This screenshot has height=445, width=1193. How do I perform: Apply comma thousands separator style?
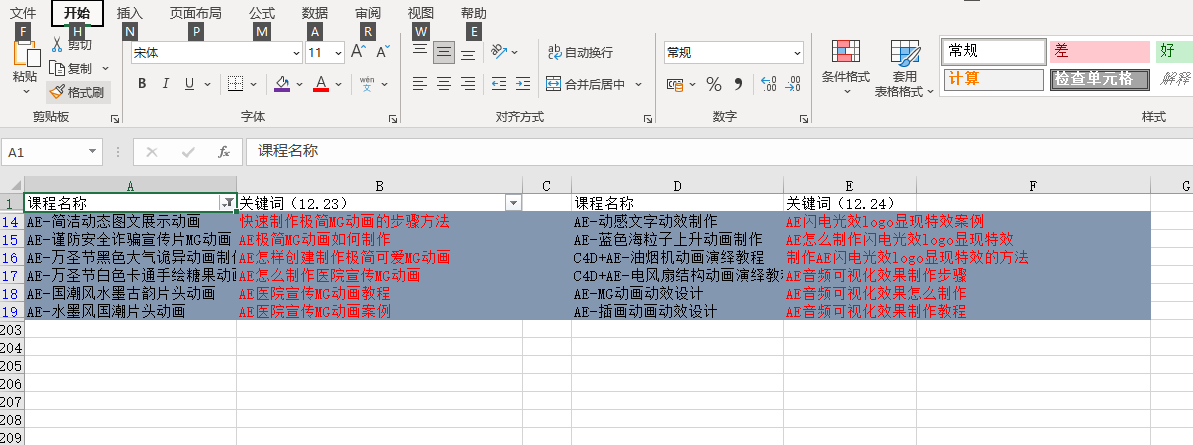737,84
